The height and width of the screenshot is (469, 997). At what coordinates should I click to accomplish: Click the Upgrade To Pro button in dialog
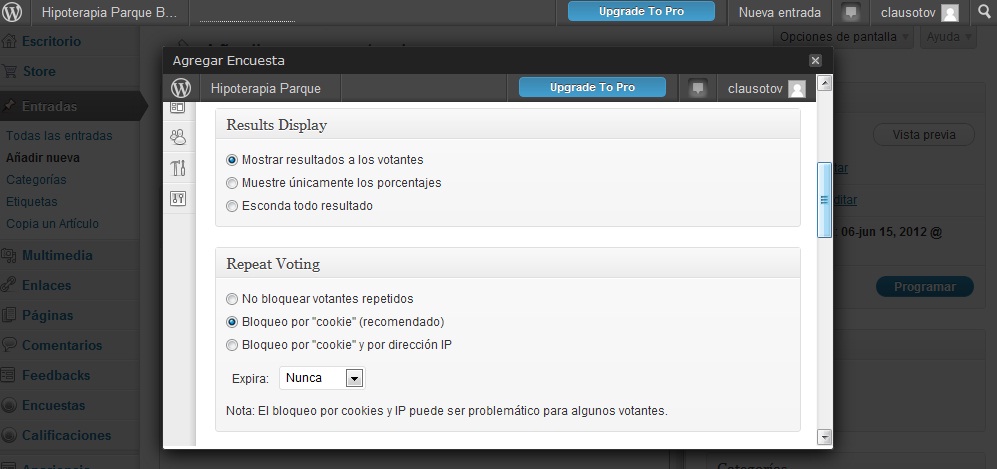[x=592, y=88]
